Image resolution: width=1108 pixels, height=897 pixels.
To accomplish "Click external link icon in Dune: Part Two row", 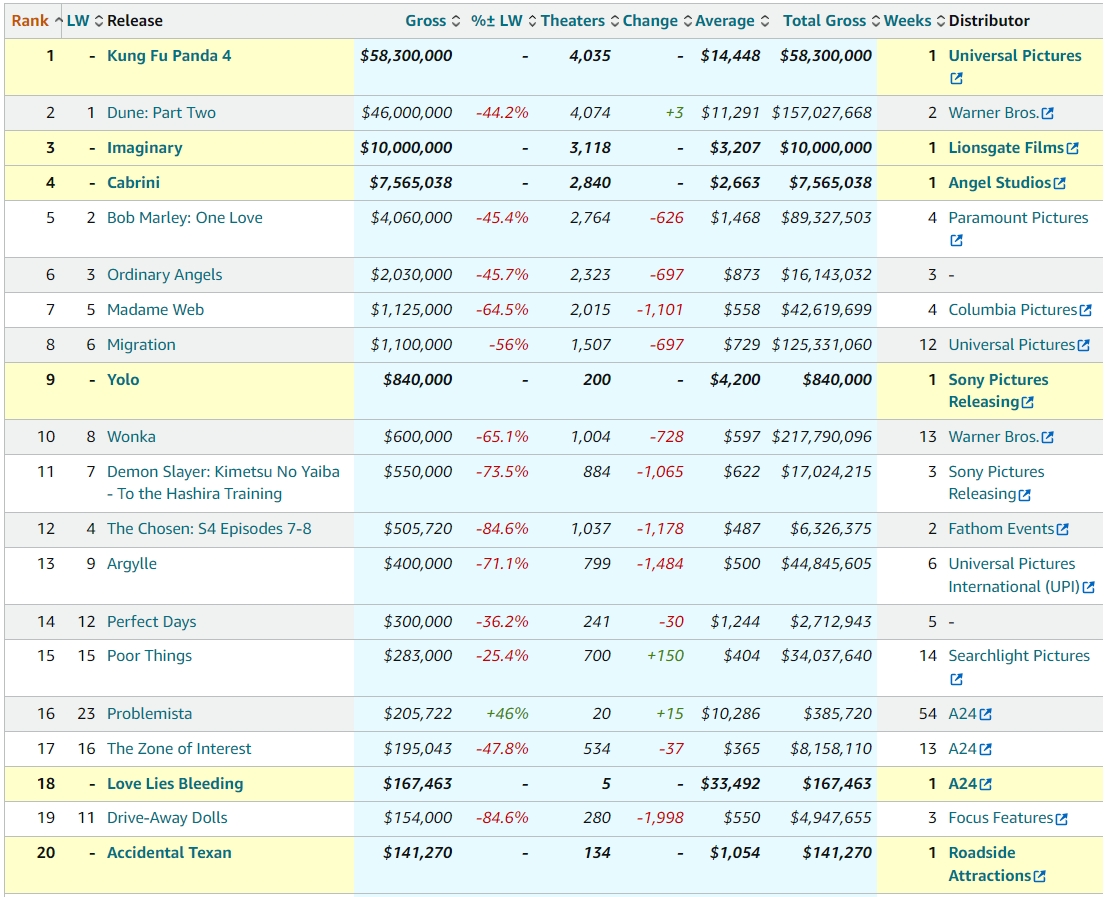I will 1047,113.
